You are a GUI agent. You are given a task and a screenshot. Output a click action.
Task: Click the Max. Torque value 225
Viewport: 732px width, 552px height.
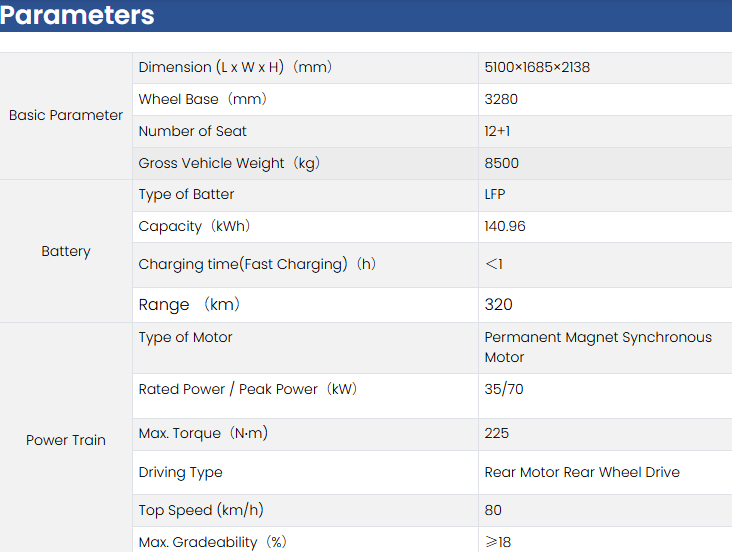point(496,434)
